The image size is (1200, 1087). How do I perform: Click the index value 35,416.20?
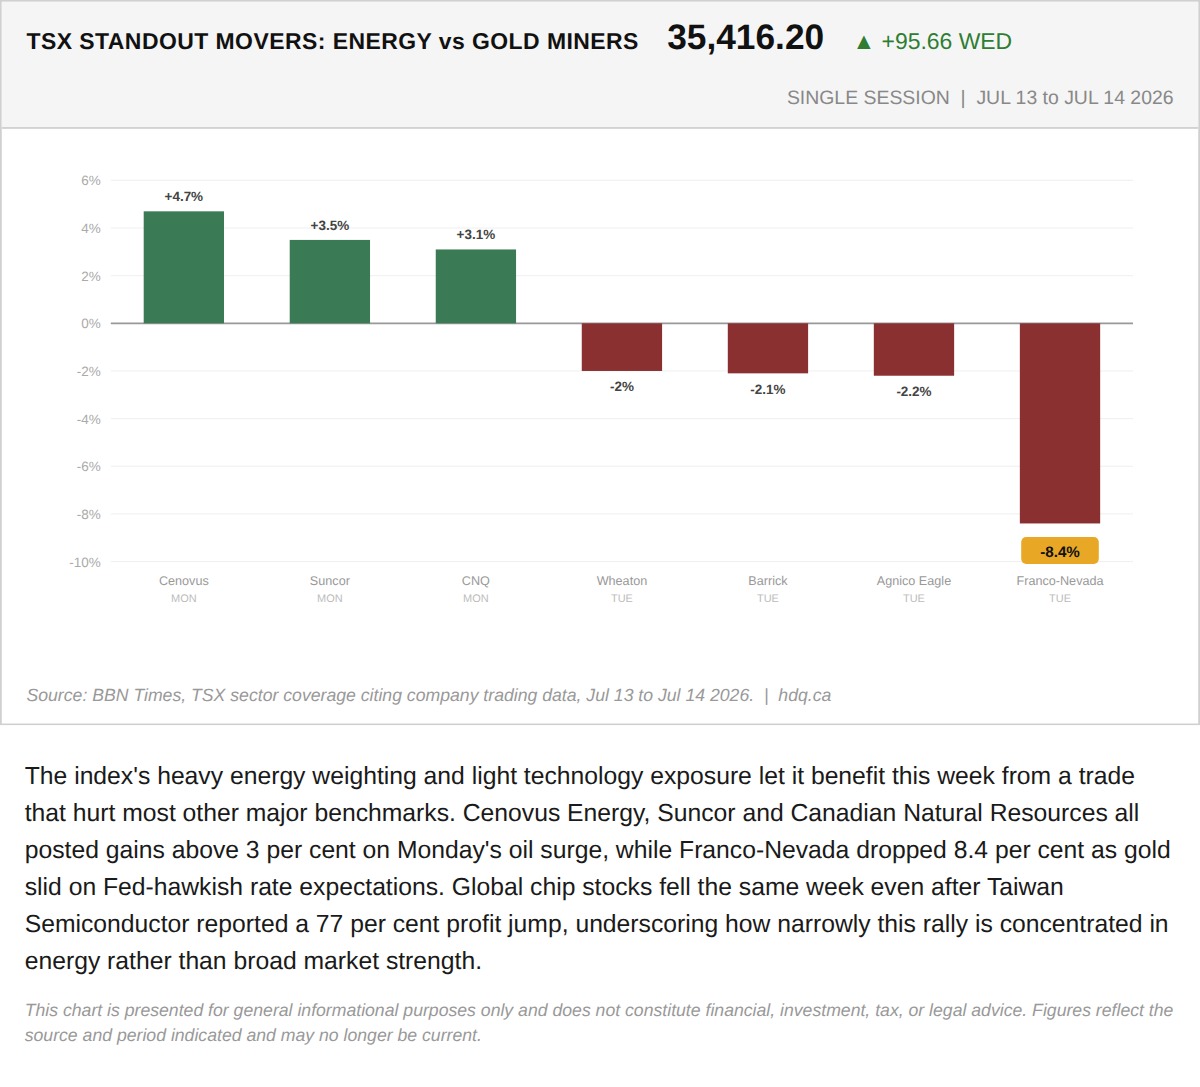click(745, 38)
